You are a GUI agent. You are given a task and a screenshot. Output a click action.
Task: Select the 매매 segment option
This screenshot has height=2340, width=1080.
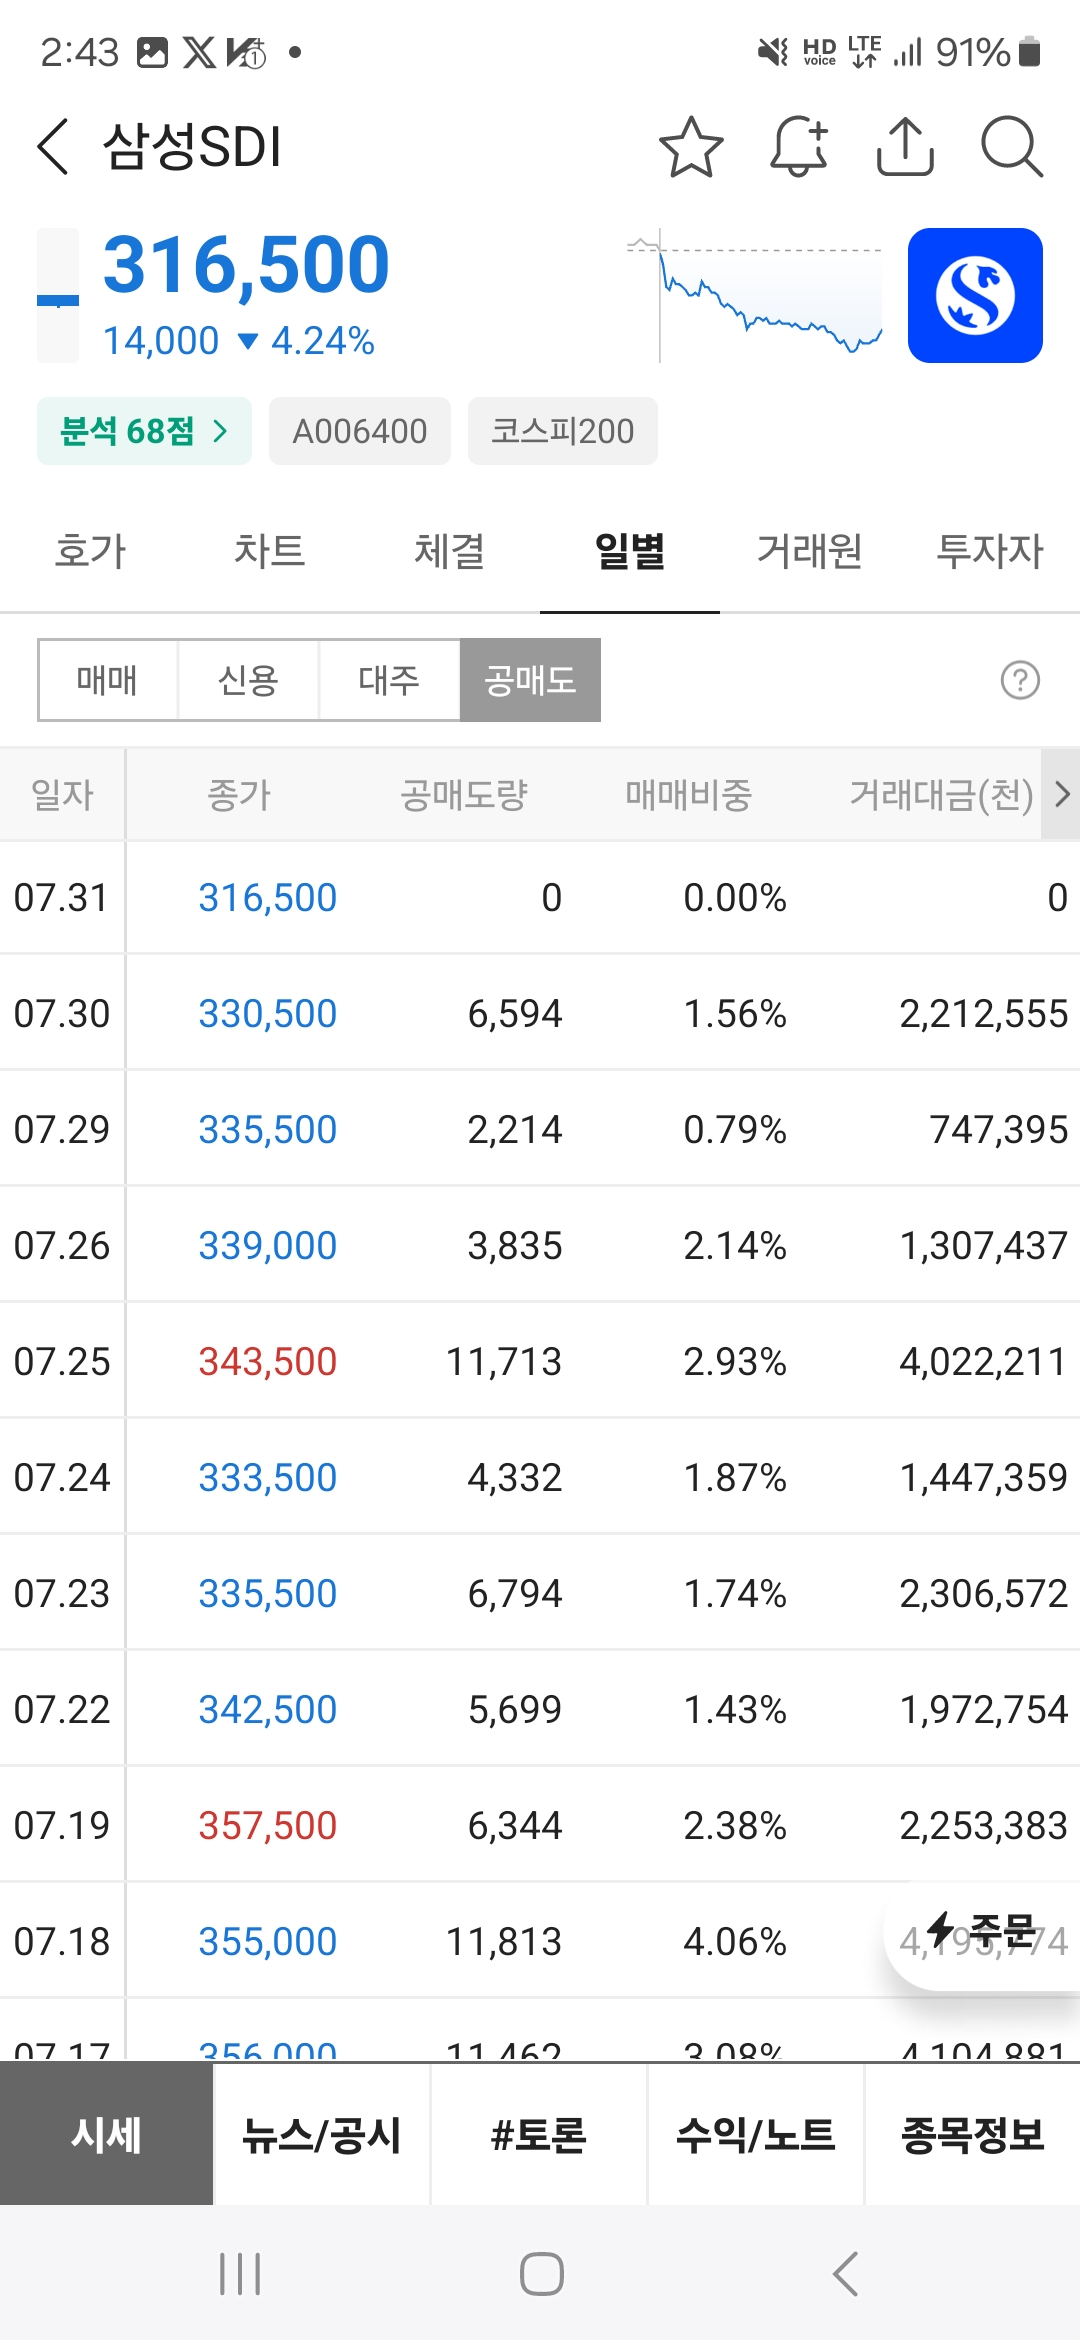[107, 680]
